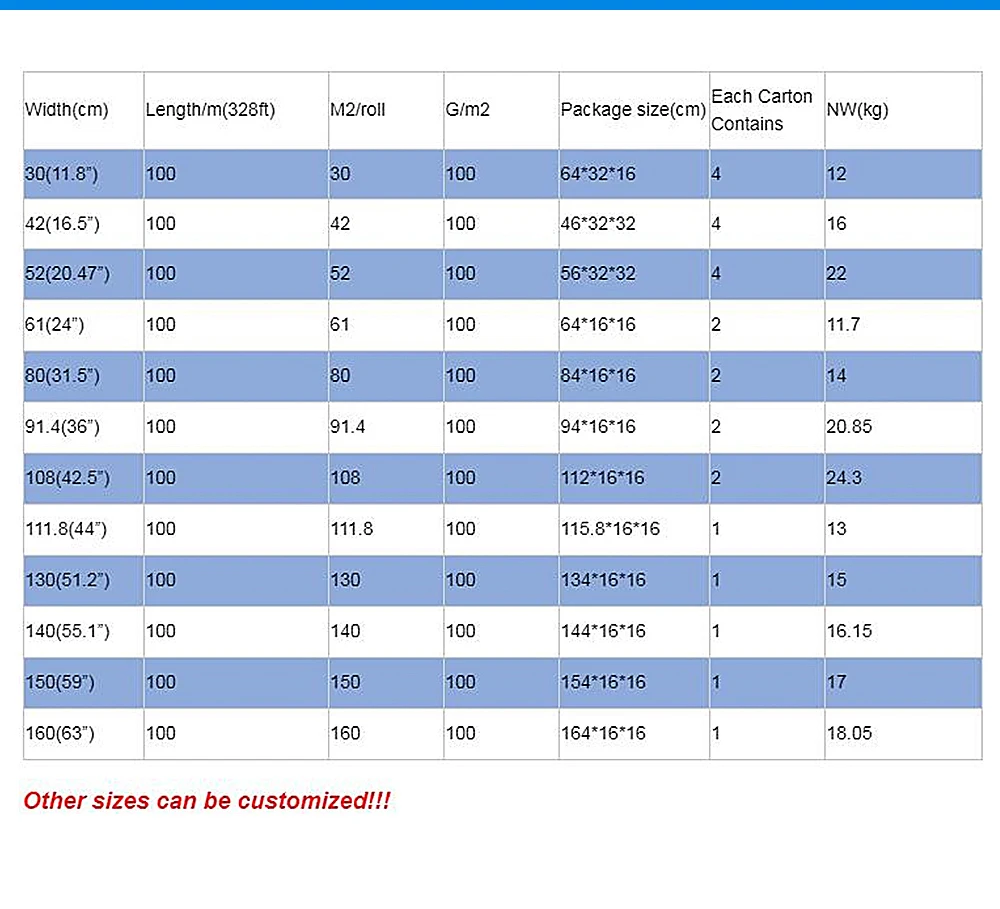Select the Length/m(328ft) column header
The width and height of the screenshot is (1000, 909).
pos(210,110)
